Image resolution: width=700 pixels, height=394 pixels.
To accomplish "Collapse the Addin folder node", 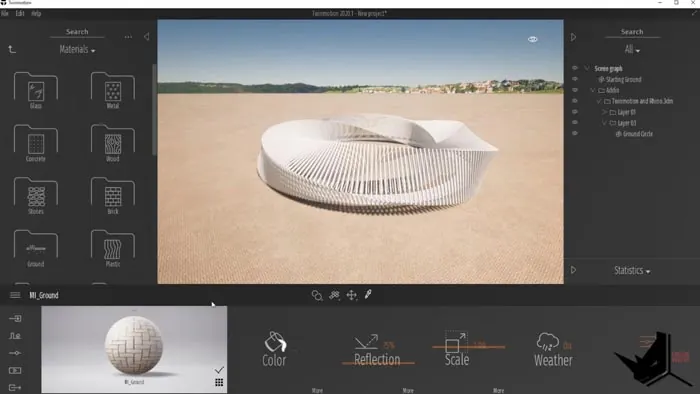I will (593, 90).
